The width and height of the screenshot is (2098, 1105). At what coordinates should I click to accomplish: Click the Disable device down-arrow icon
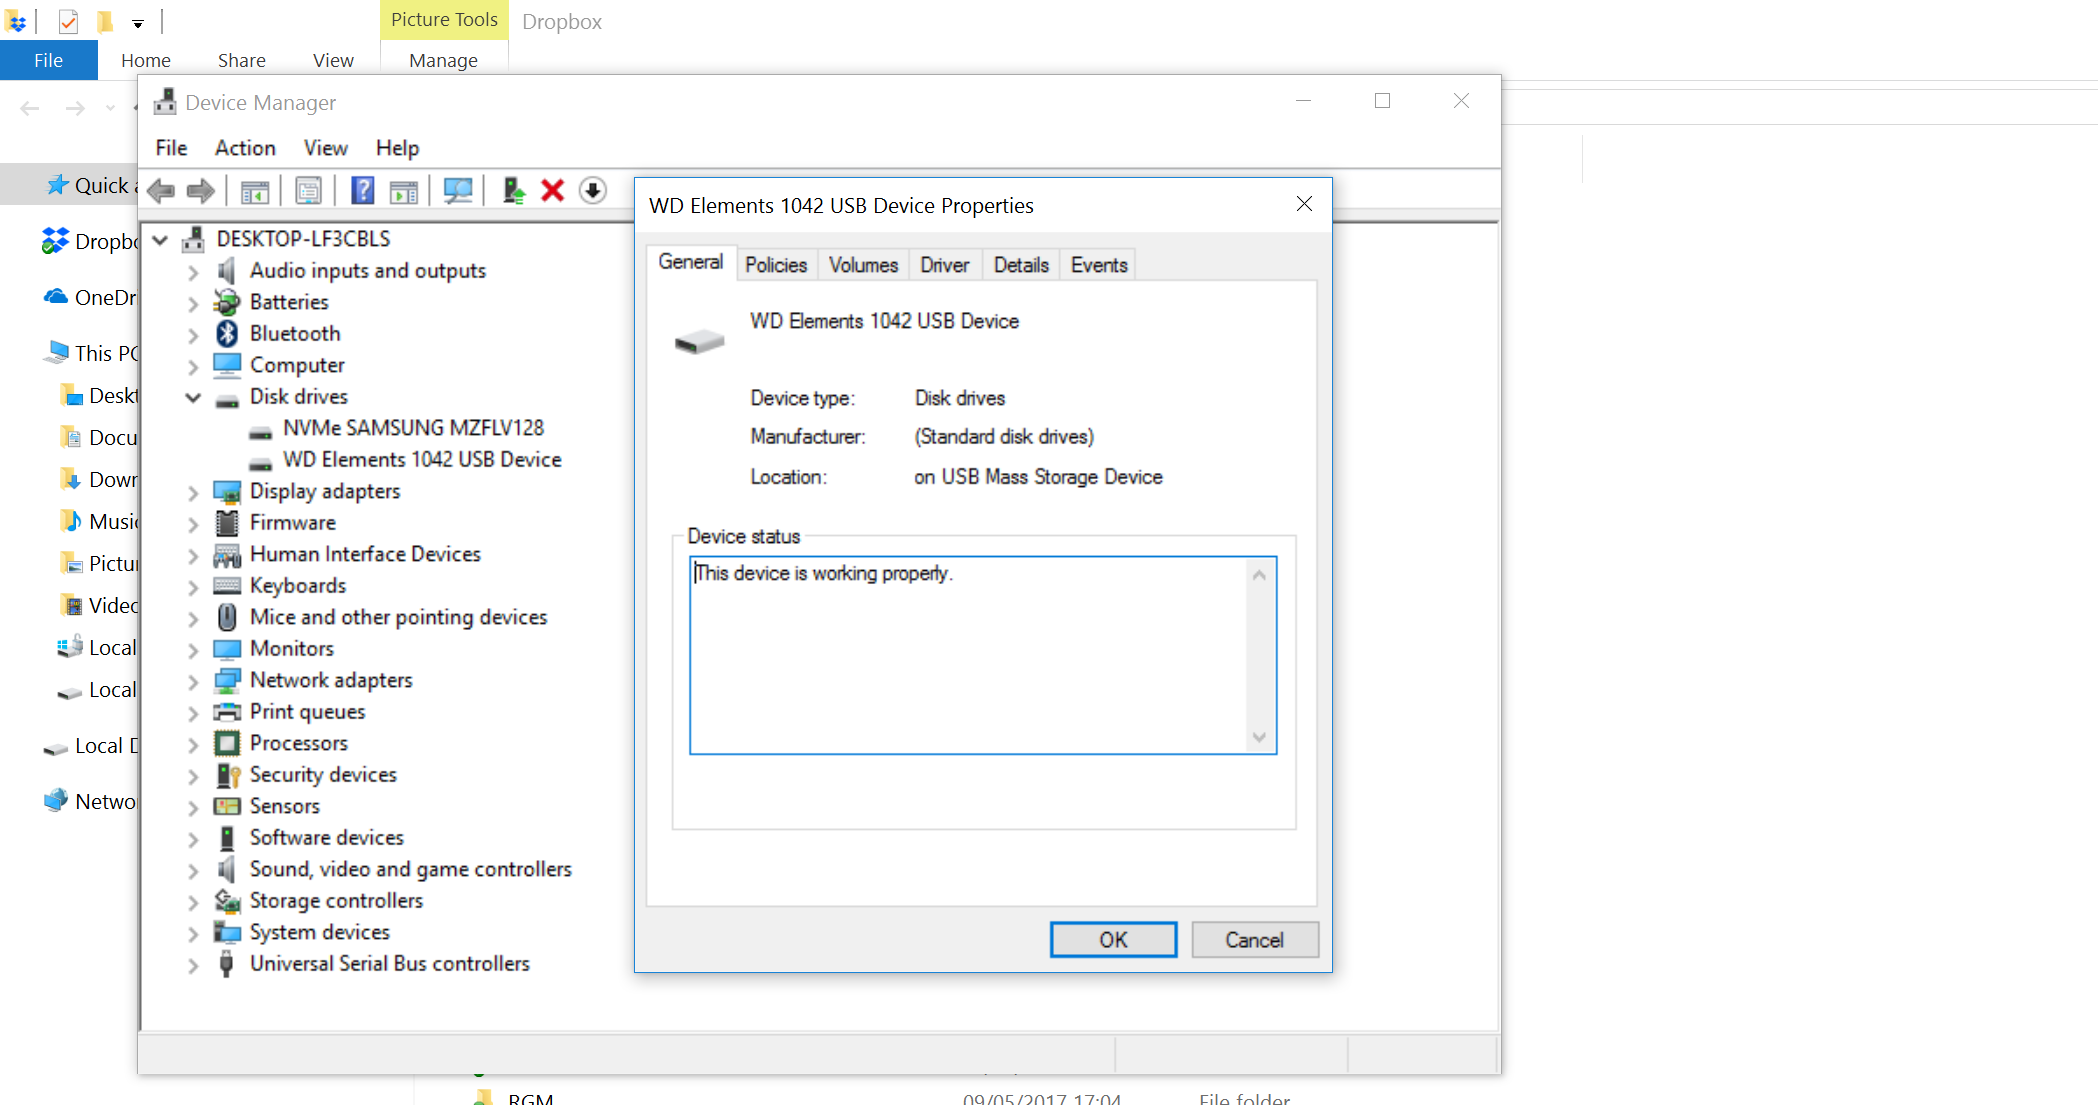593,190
